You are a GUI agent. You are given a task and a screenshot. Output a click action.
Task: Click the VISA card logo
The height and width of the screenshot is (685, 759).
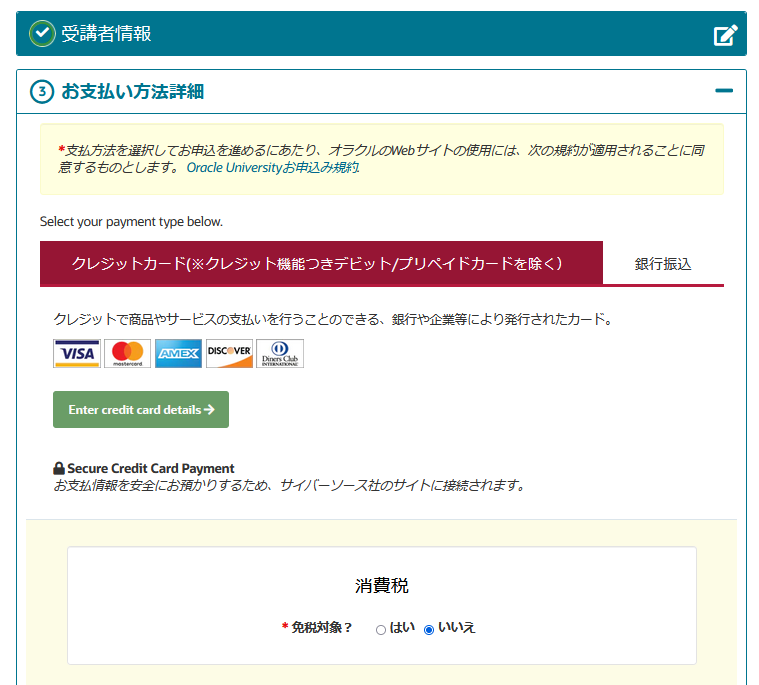coord(77,354)
